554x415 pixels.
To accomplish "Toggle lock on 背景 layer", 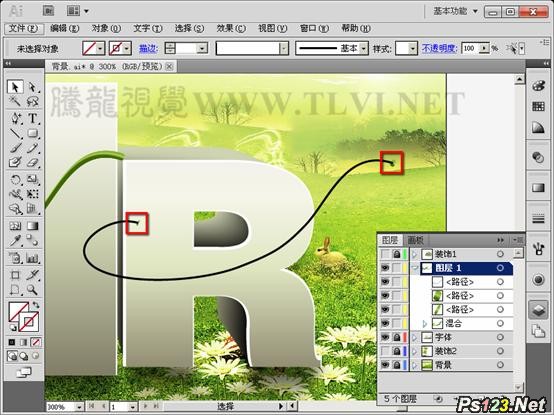I will point(397,365).
